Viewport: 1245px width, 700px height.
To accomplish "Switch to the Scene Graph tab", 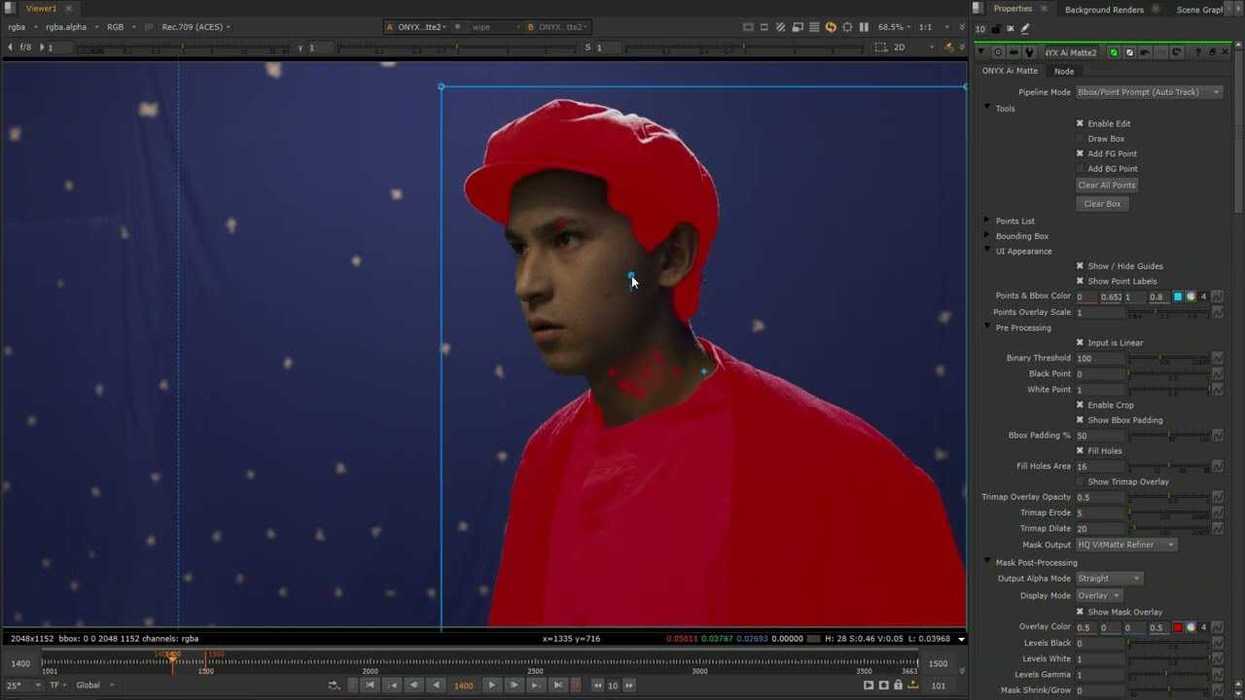I will pos(1200,9).
